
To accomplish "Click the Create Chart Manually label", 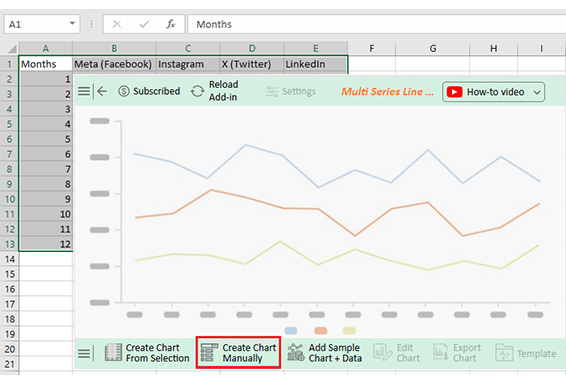I will click(249, 353).
